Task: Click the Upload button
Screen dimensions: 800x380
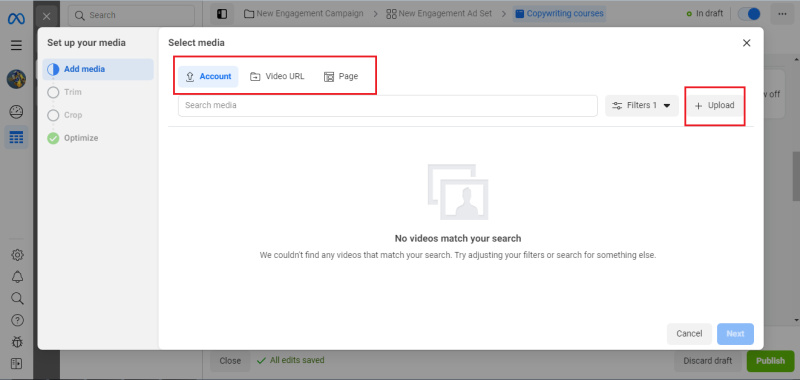Action: (714, 106)
